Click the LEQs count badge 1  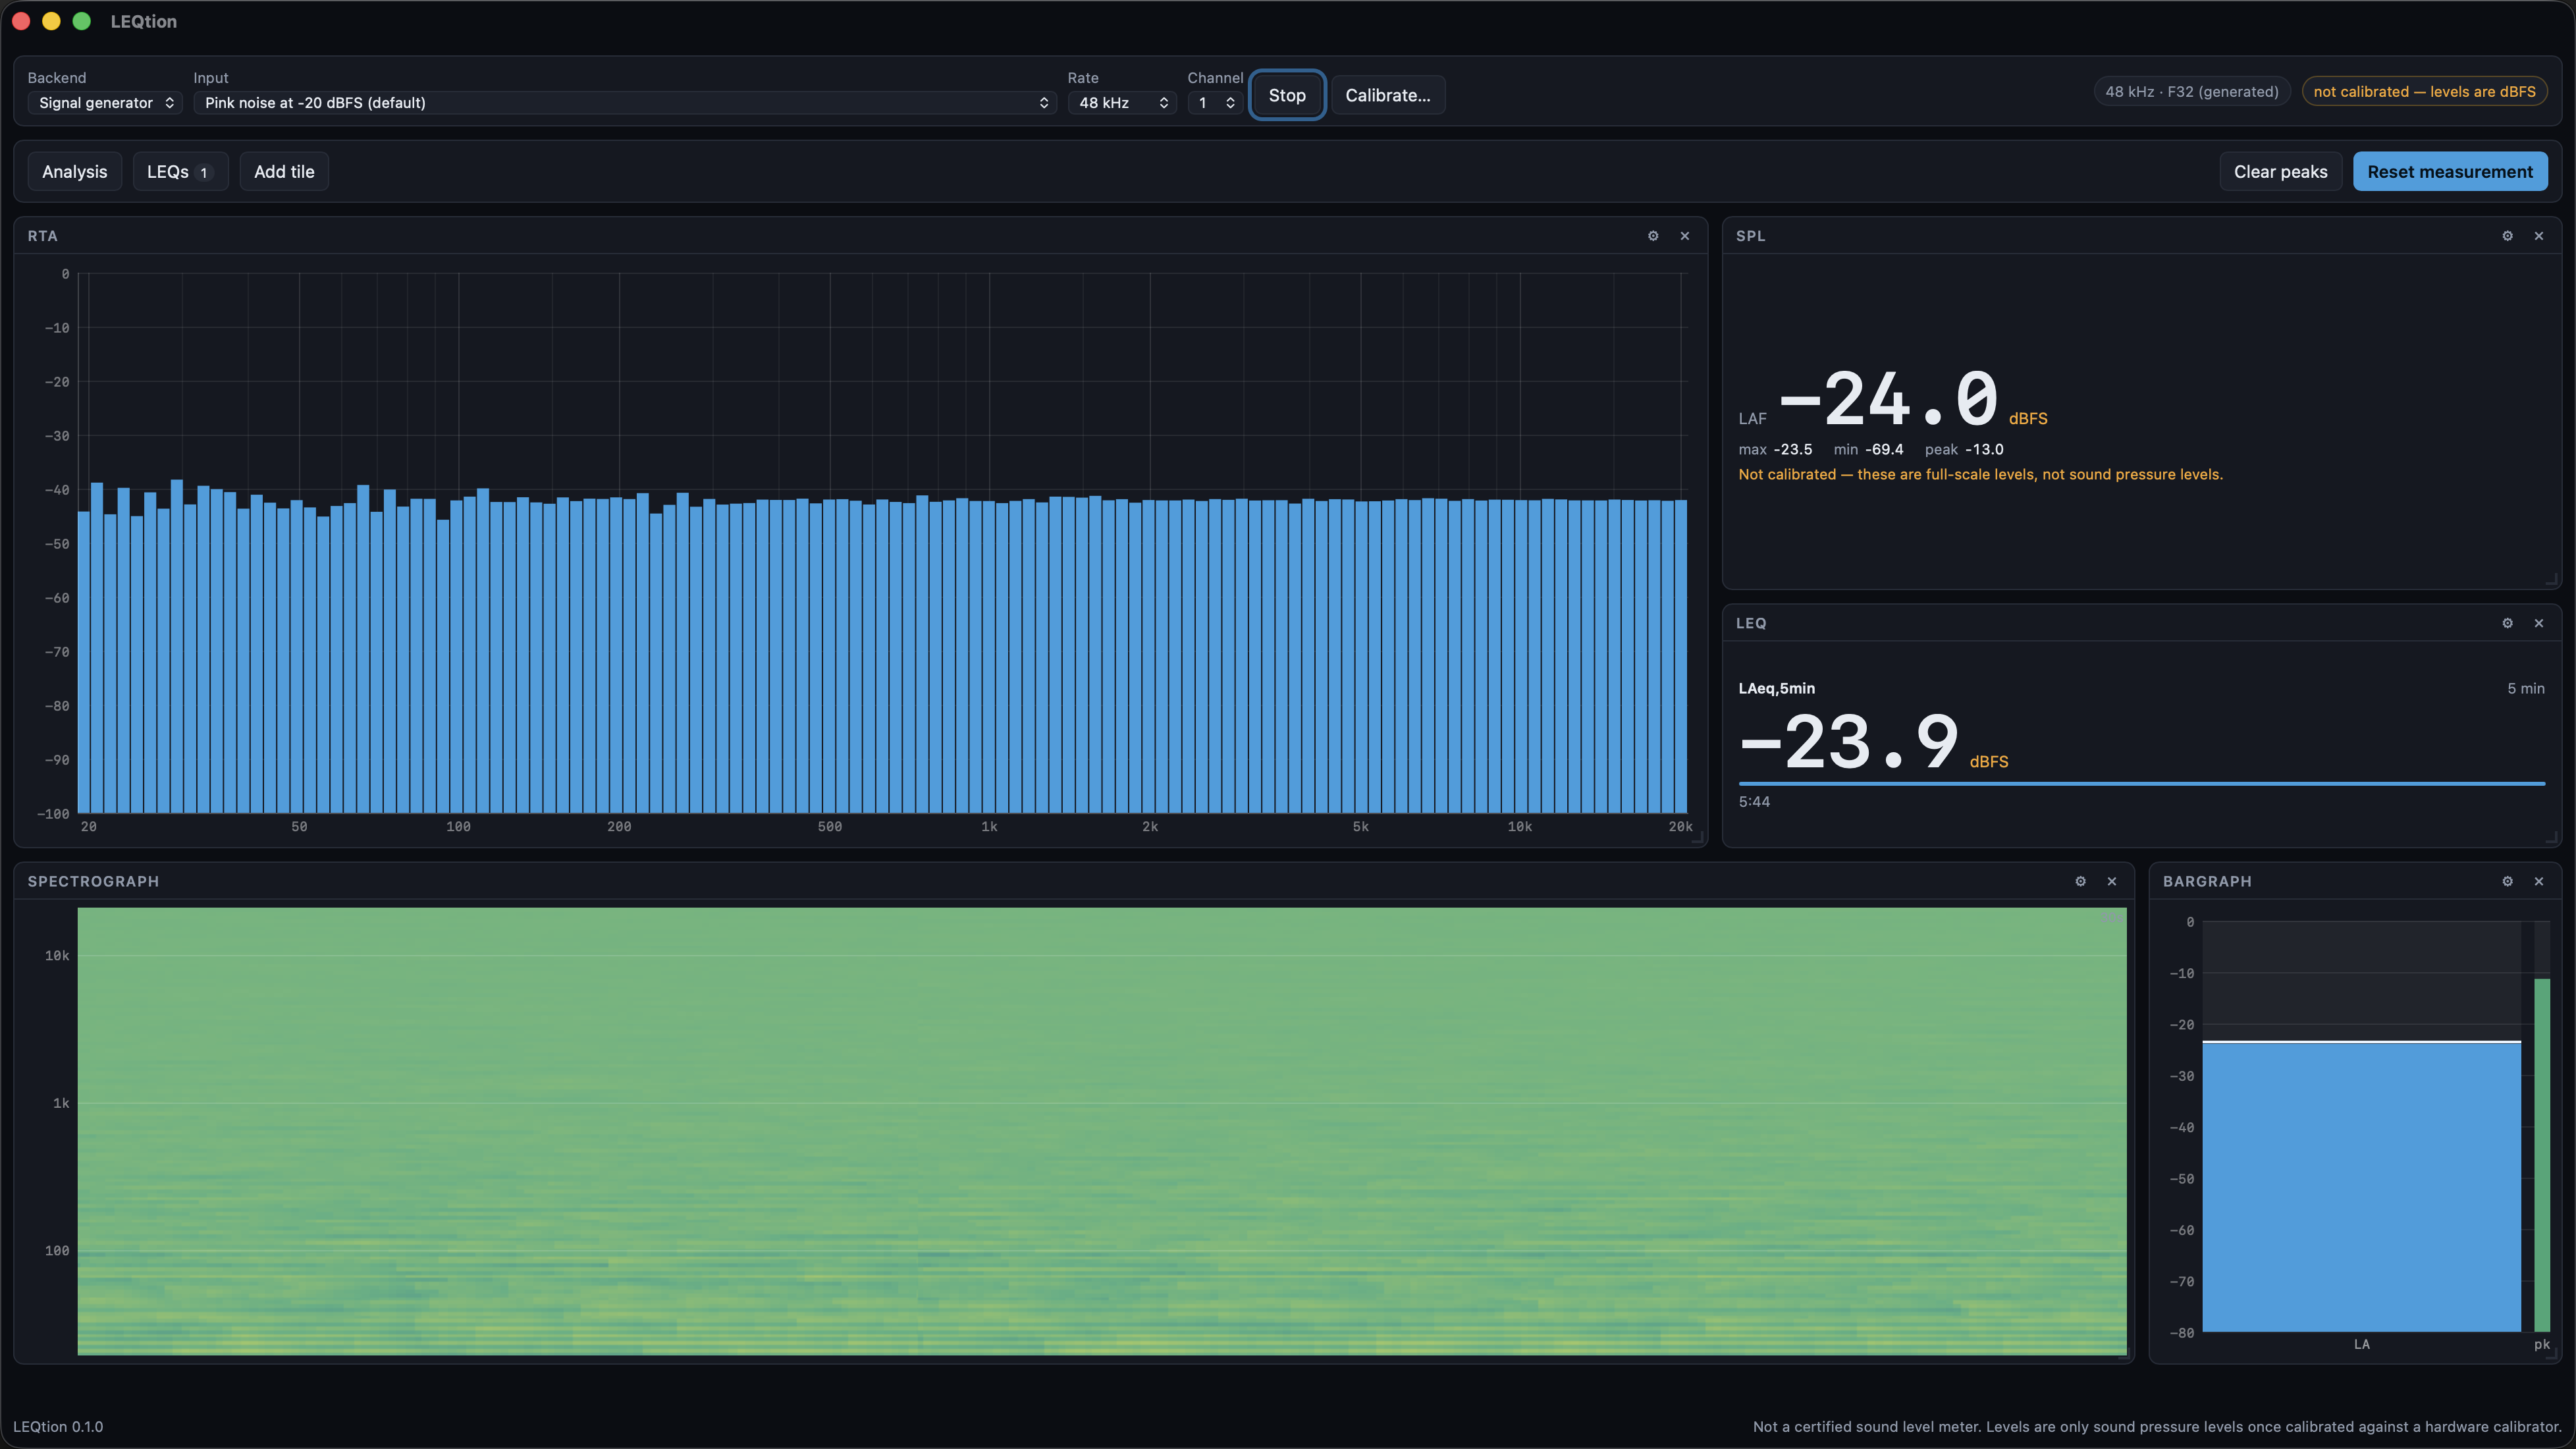pos(204,172)
